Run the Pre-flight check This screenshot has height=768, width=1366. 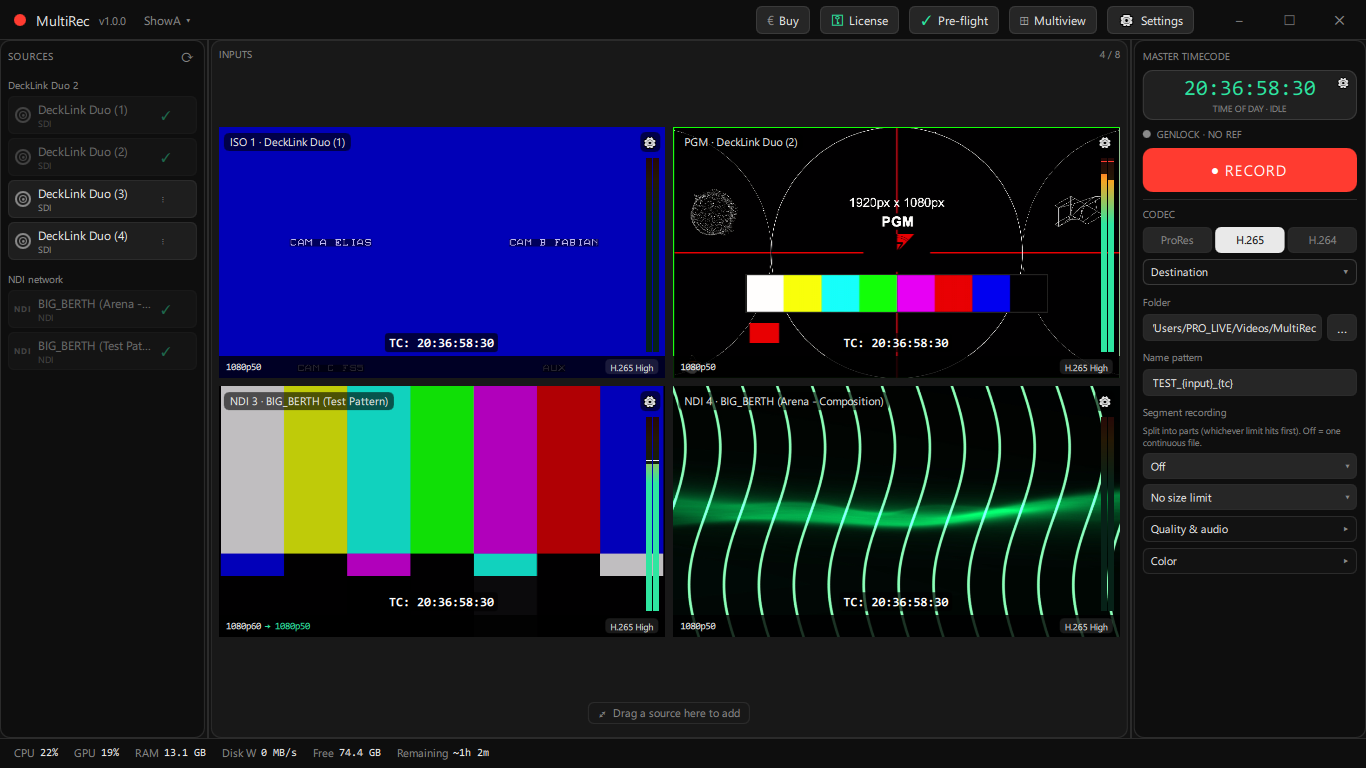click(x=954, y=20)
